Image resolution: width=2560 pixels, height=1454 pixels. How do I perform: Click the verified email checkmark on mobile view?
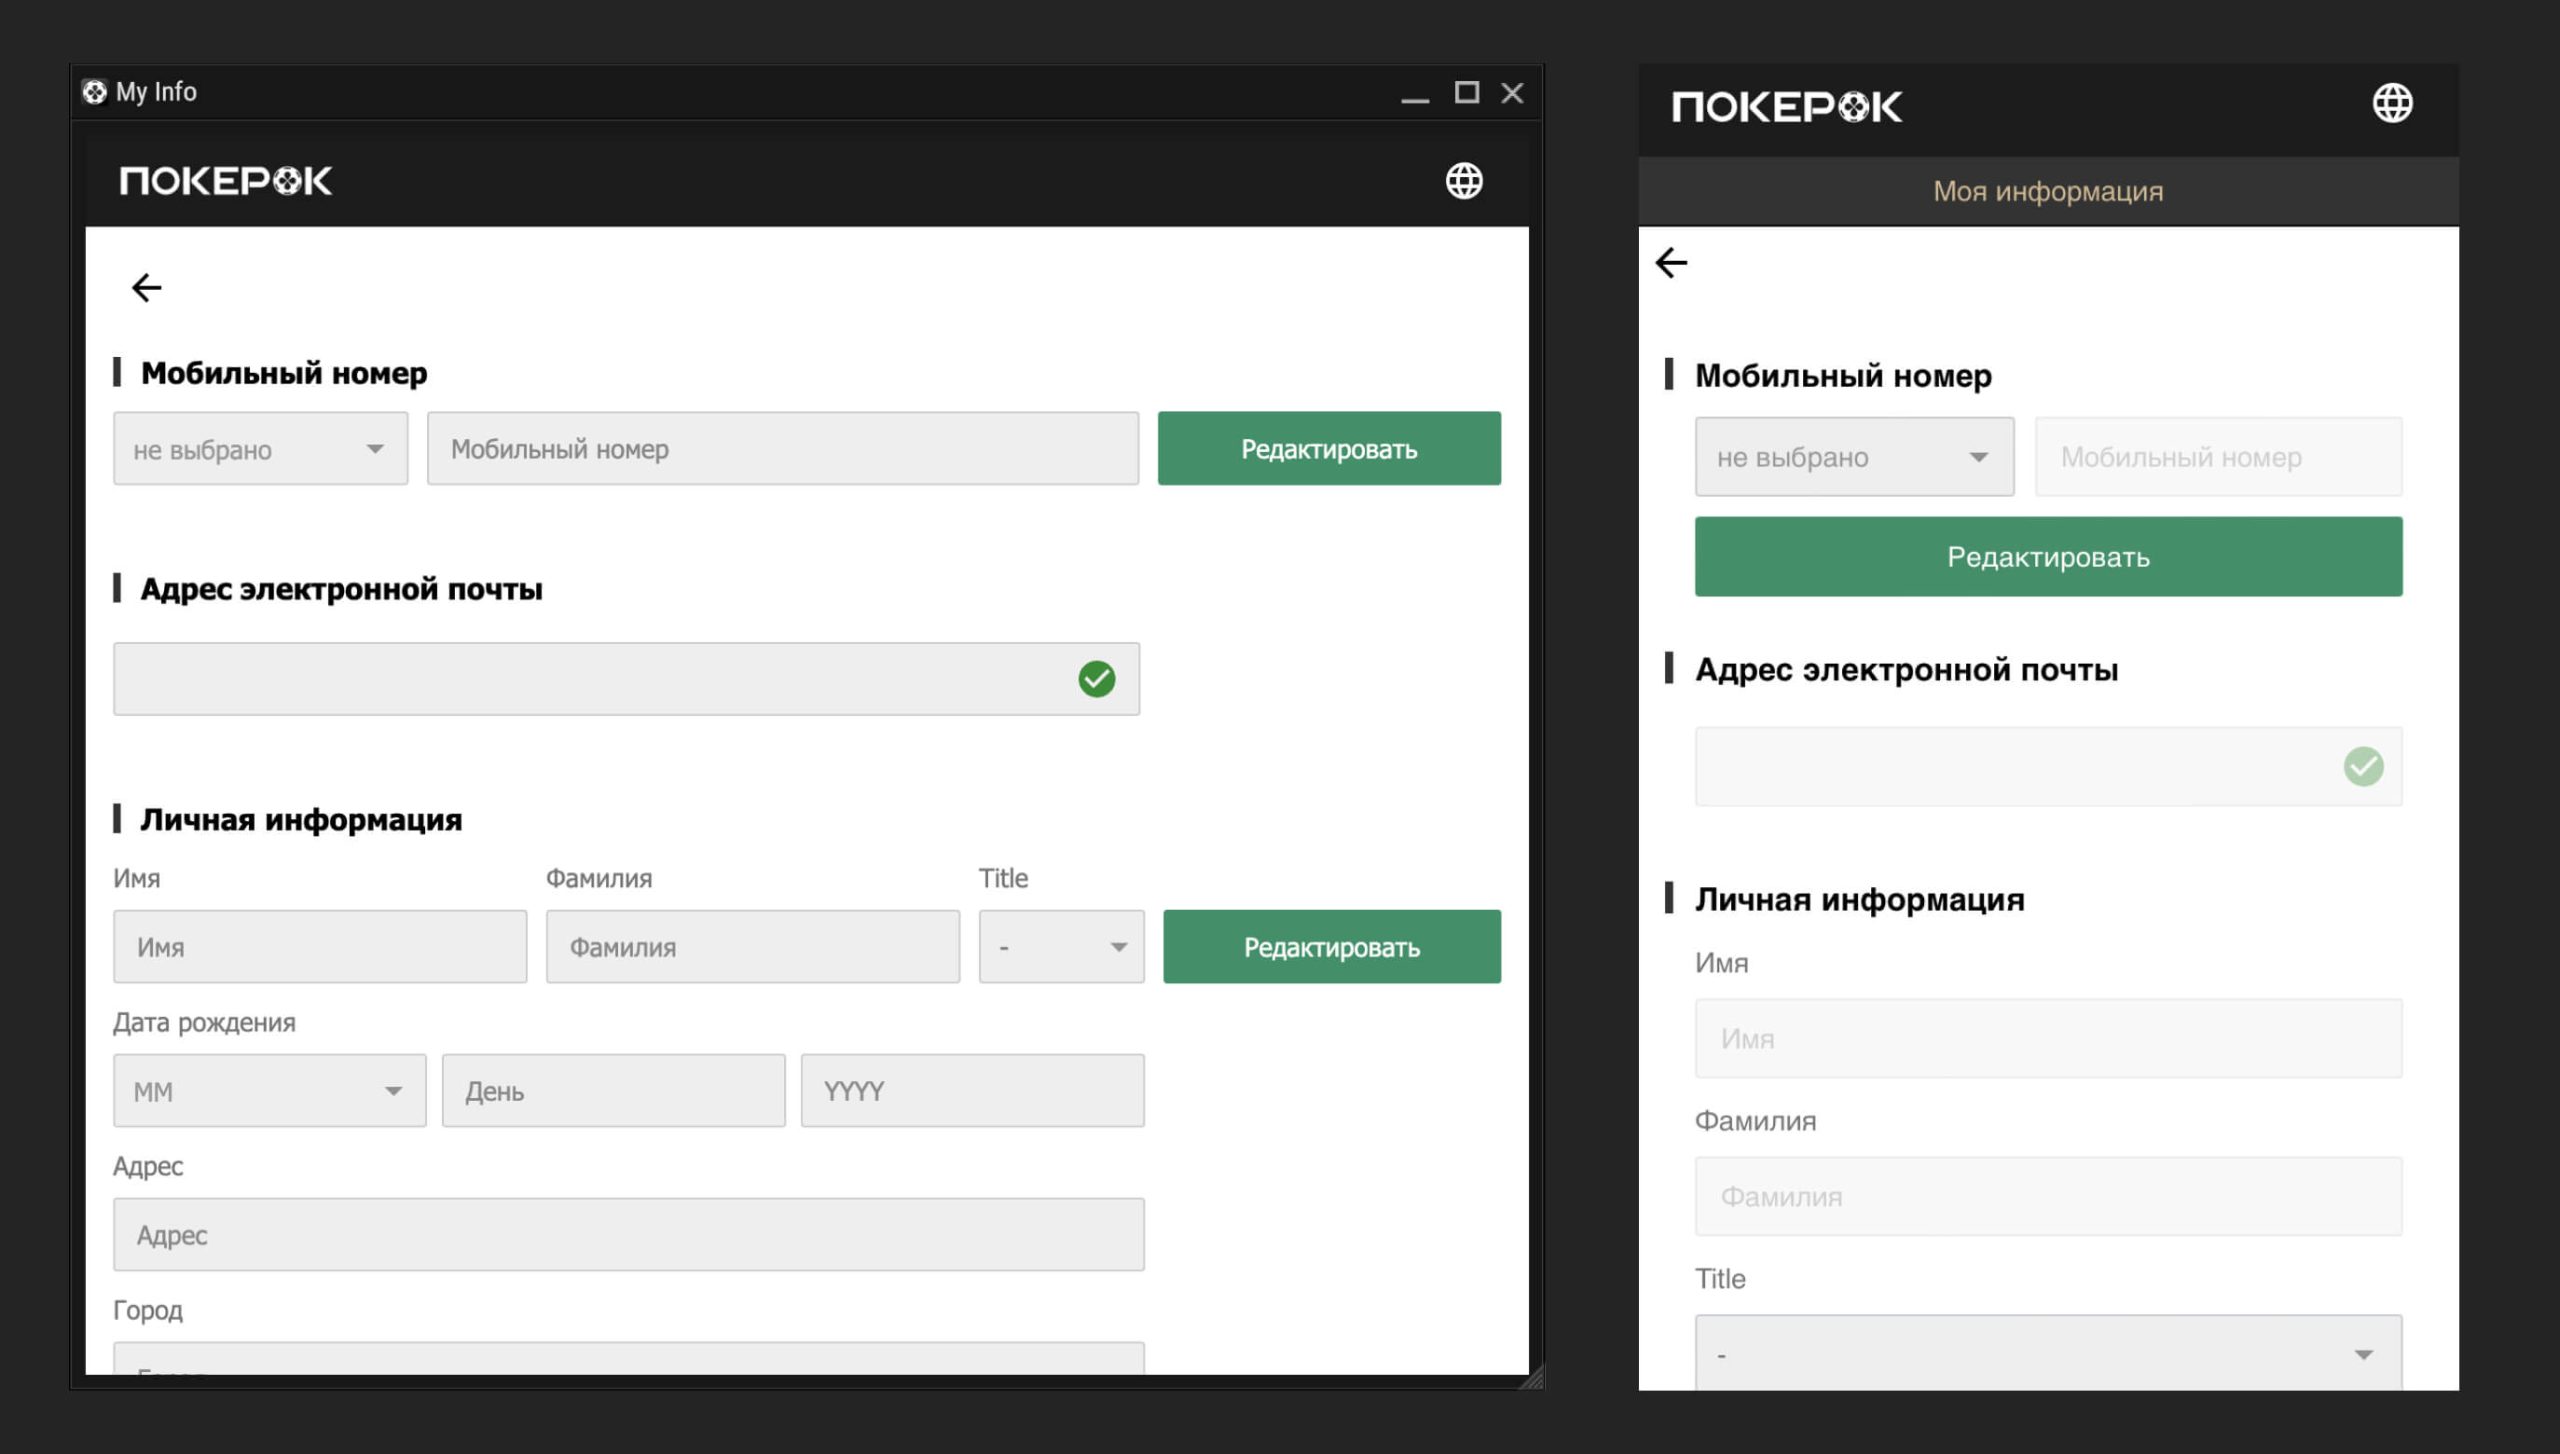(x=2362, y=767)
